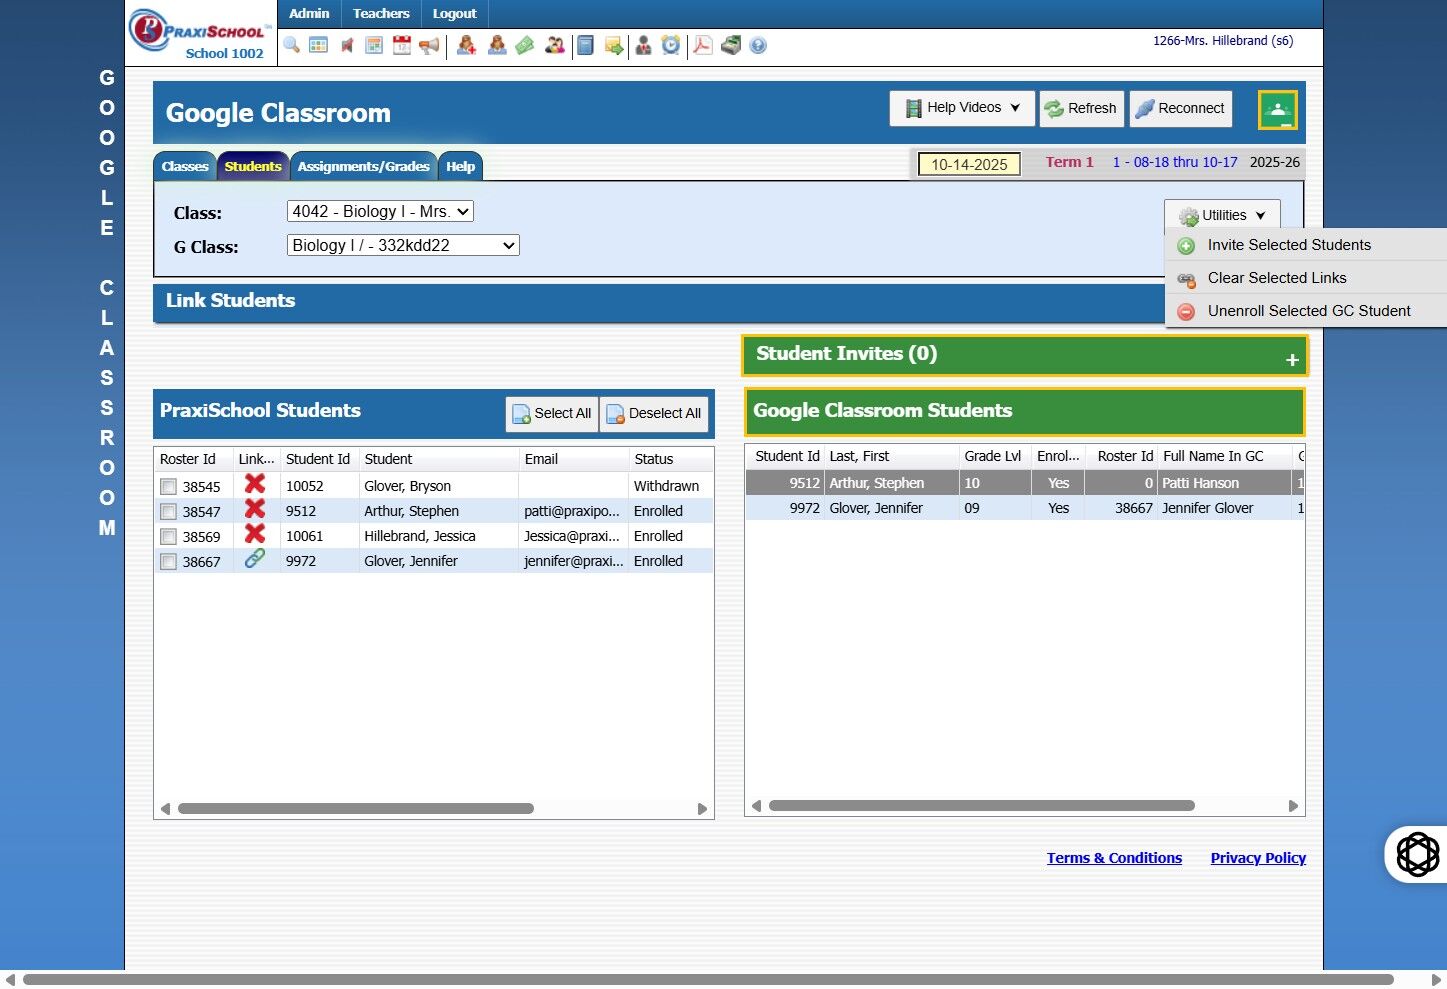The height and width of the screenshot is (989, 1447).
Task: Click the blue book toolbar icon
Action: click(x=586, y=45)
